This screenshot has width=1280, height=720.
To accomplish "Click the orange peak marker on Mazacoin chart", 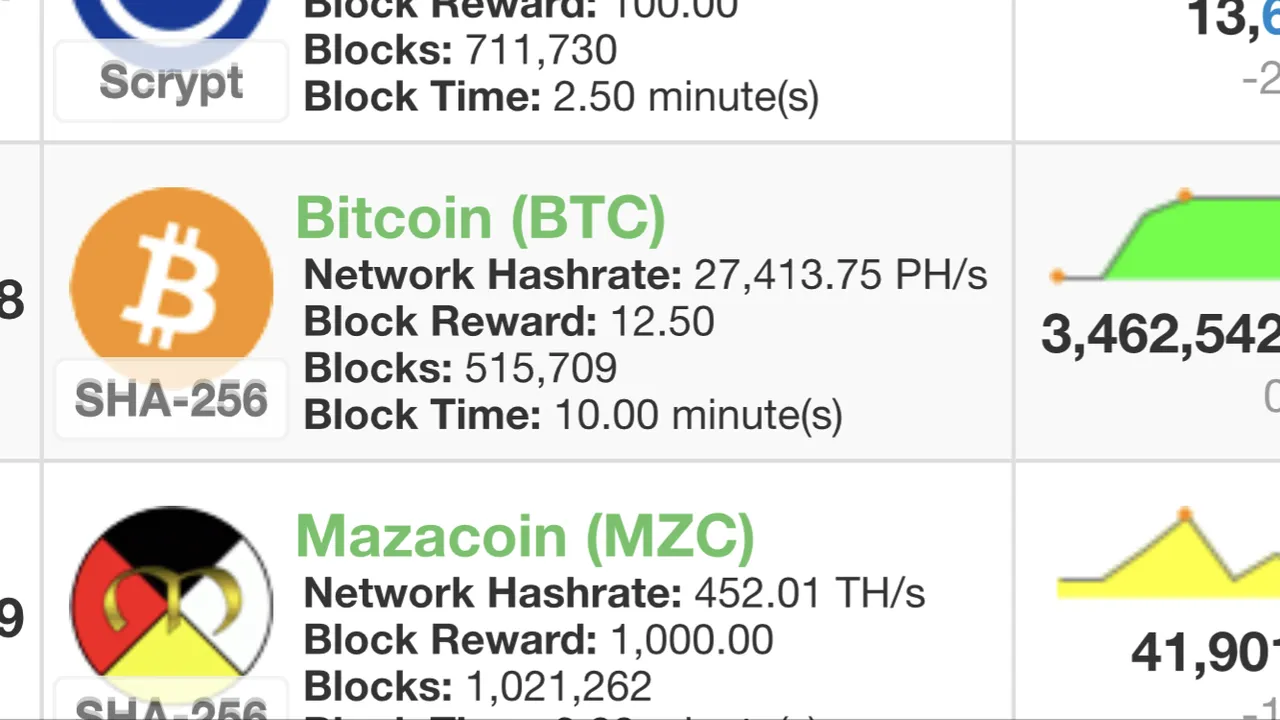I will click(1185, 516).
